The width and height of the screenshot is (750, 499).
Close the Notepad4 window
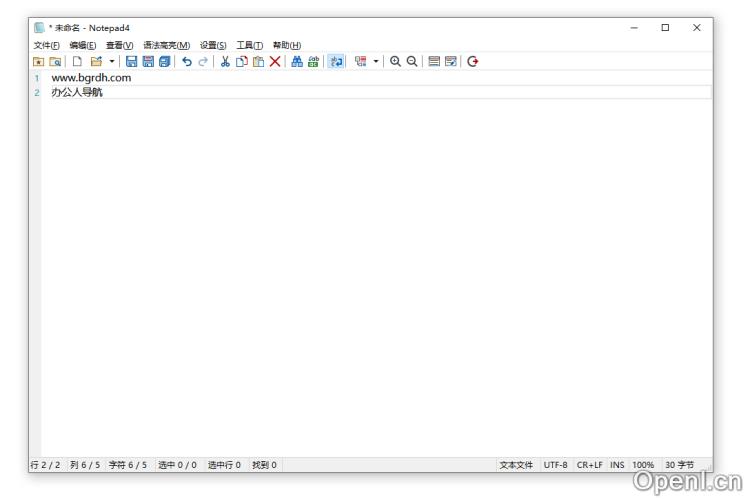click(x=696, y=28)
